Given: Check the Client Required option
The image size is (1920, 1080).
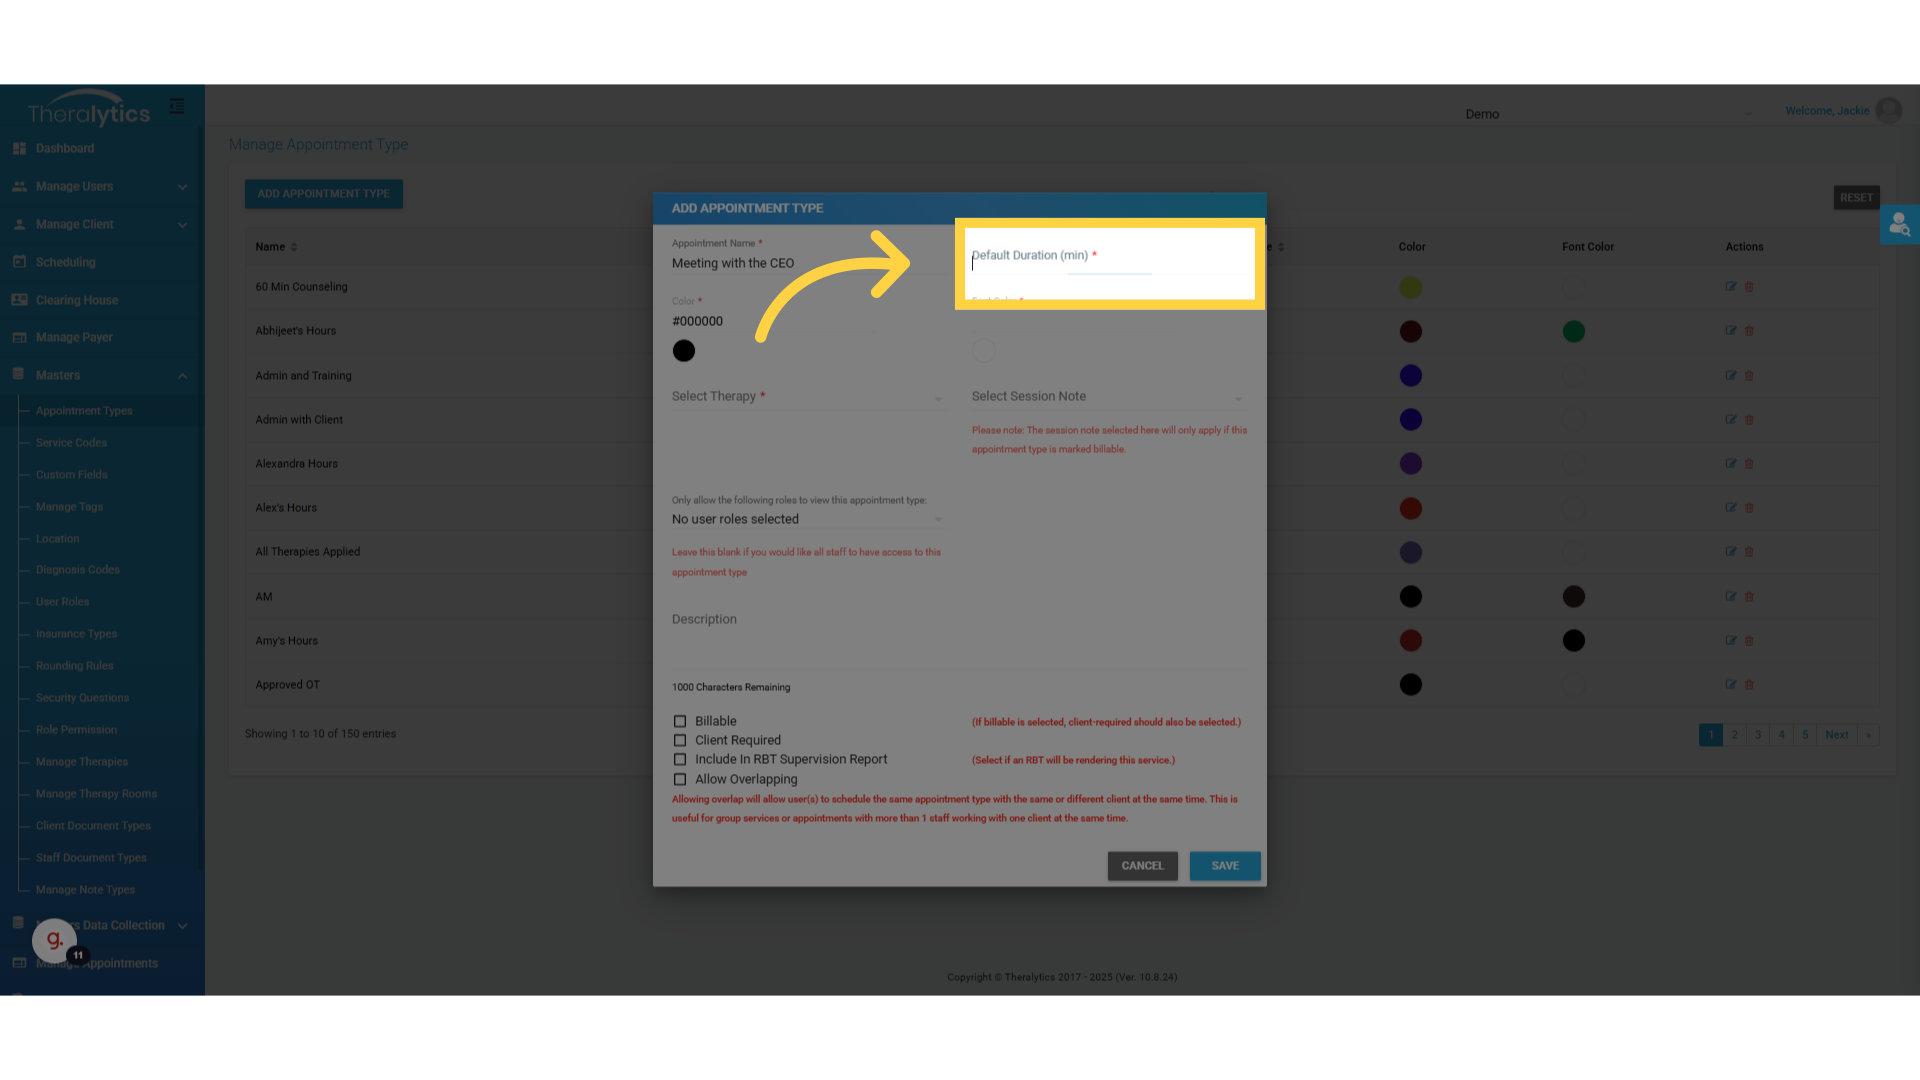Looking at the screenshot, I should click(x=680, y=741).
